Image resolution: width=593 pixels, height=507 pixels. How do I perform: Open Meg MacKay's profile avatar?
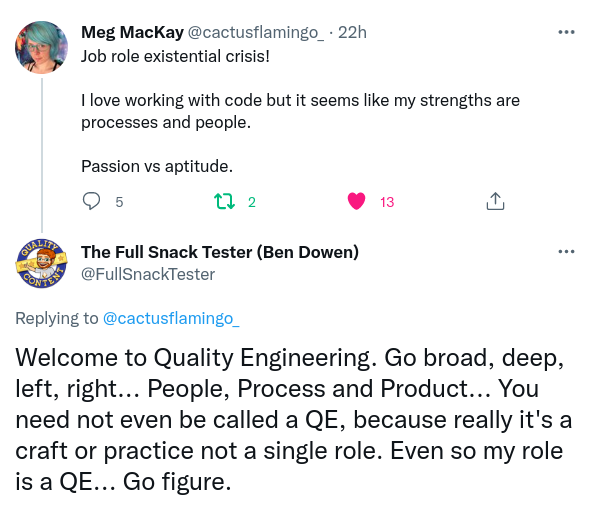click(42, 47)
